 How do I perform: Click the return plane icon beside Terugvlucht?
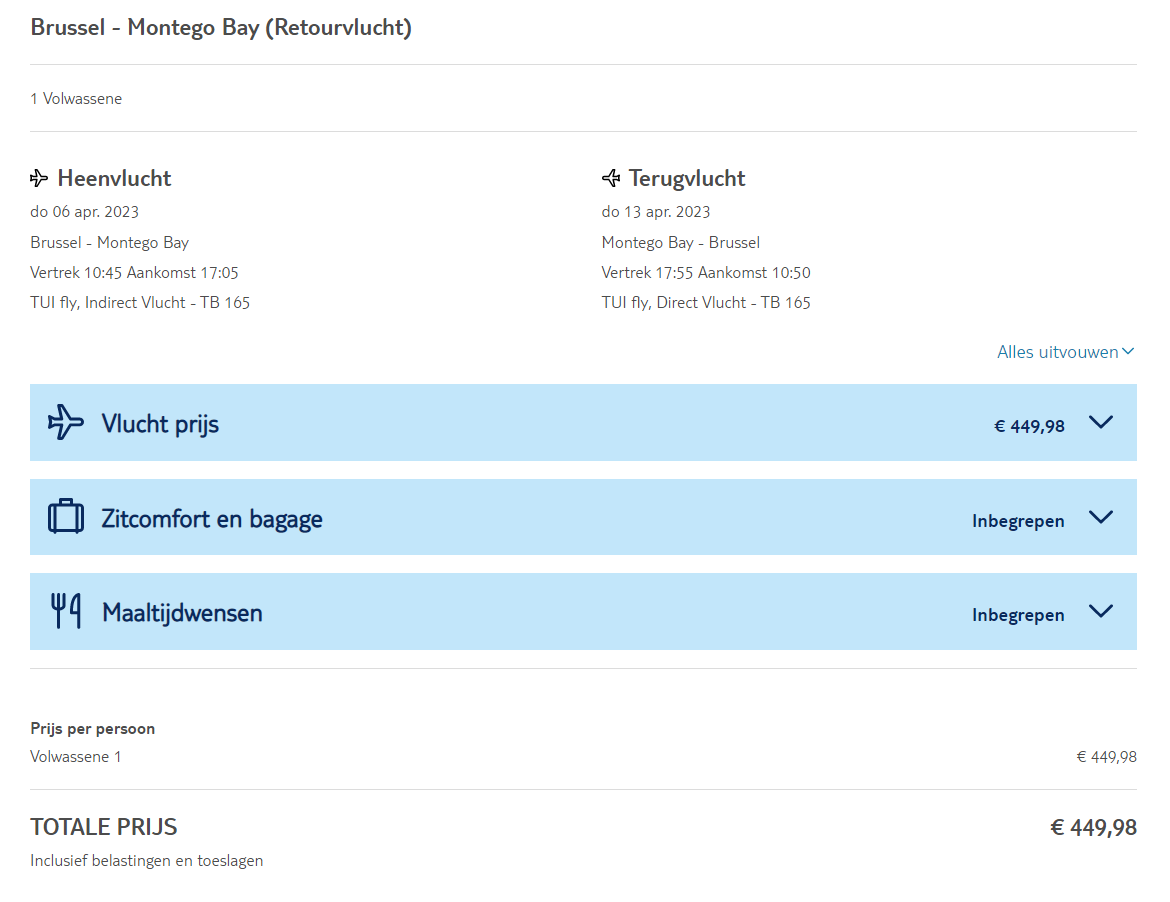611,179
